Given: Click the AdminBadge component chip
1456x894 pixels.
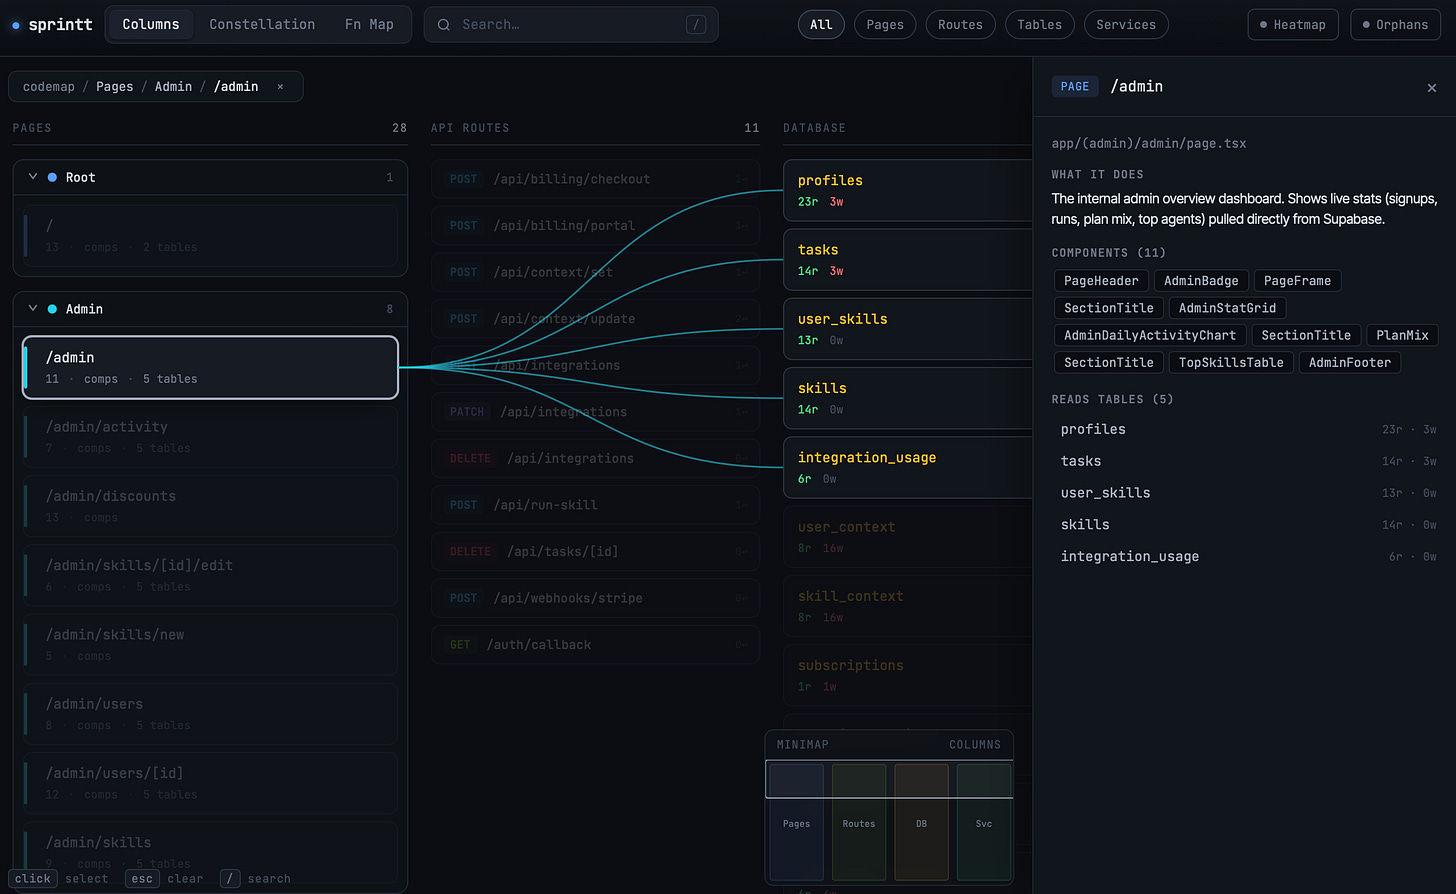Looking at the screenshot, I should 1201,281.
